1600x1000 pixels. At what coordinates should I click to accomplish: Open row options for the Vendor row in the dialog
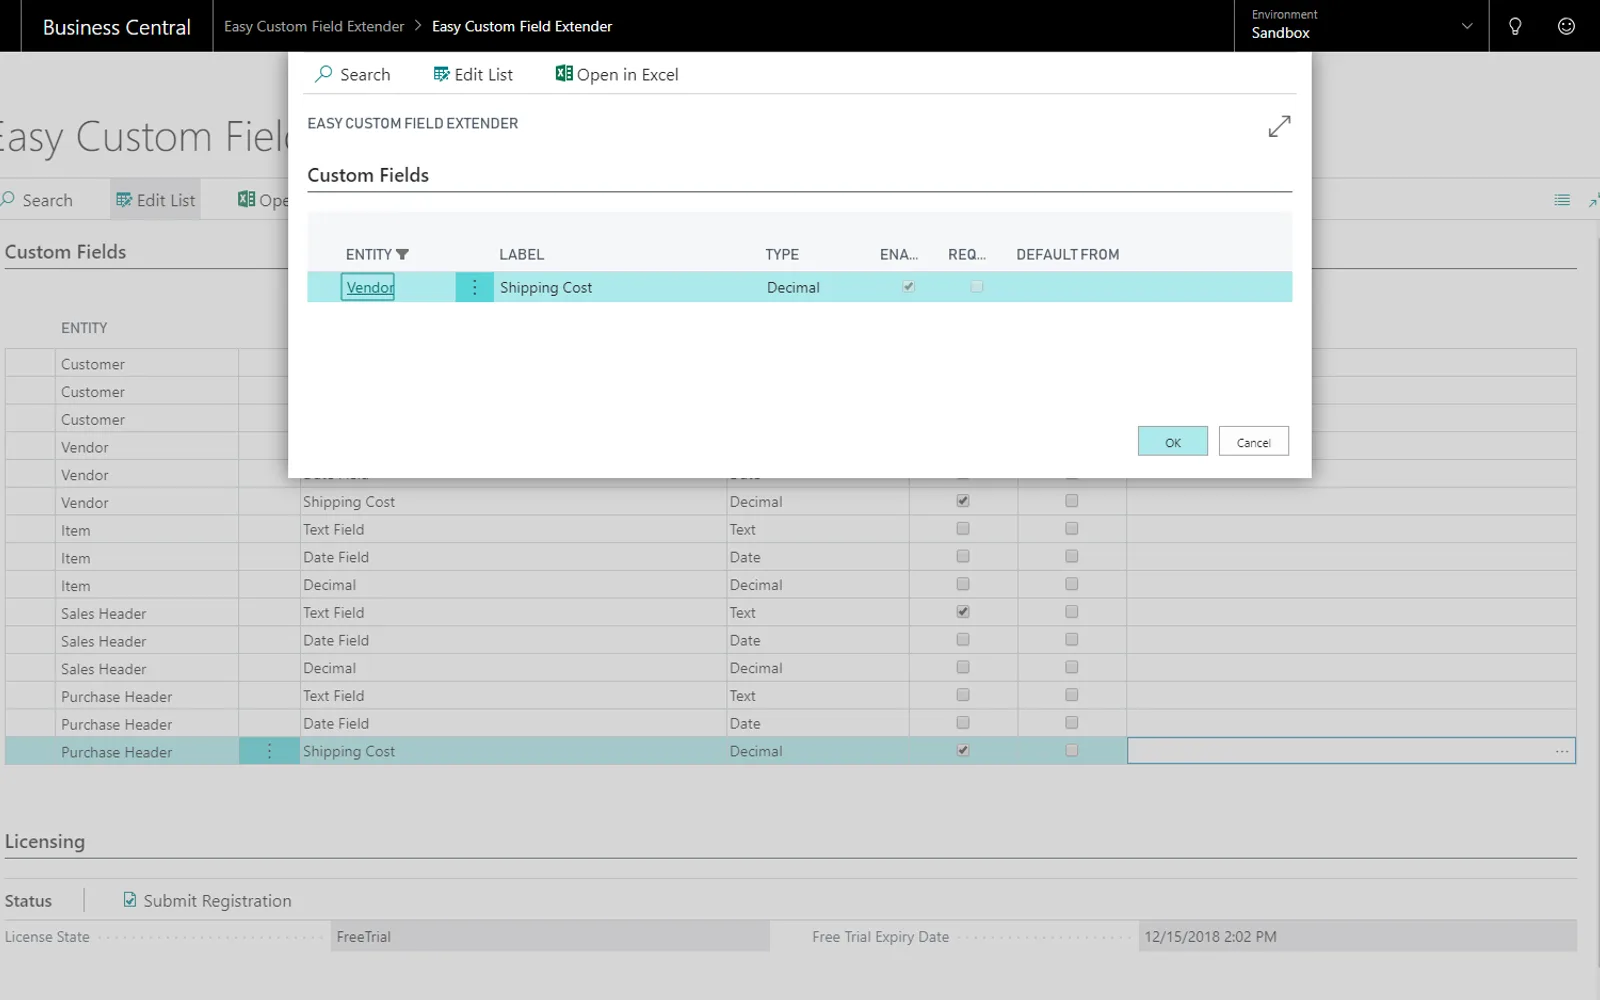(x=475, y=287)
